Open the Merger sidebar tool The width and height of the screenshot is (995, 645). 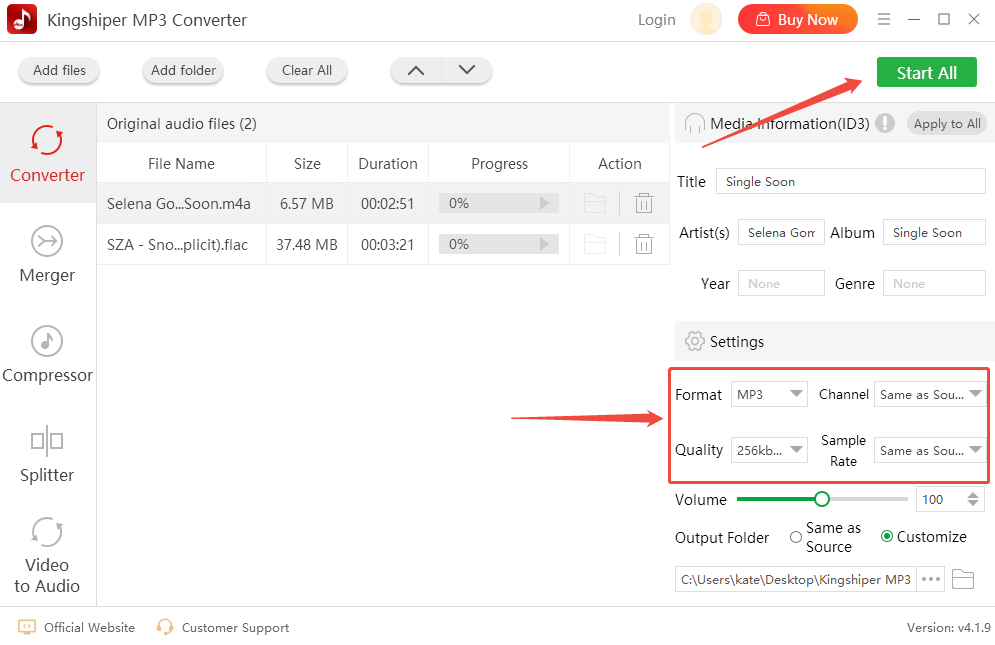pos(48,254)
